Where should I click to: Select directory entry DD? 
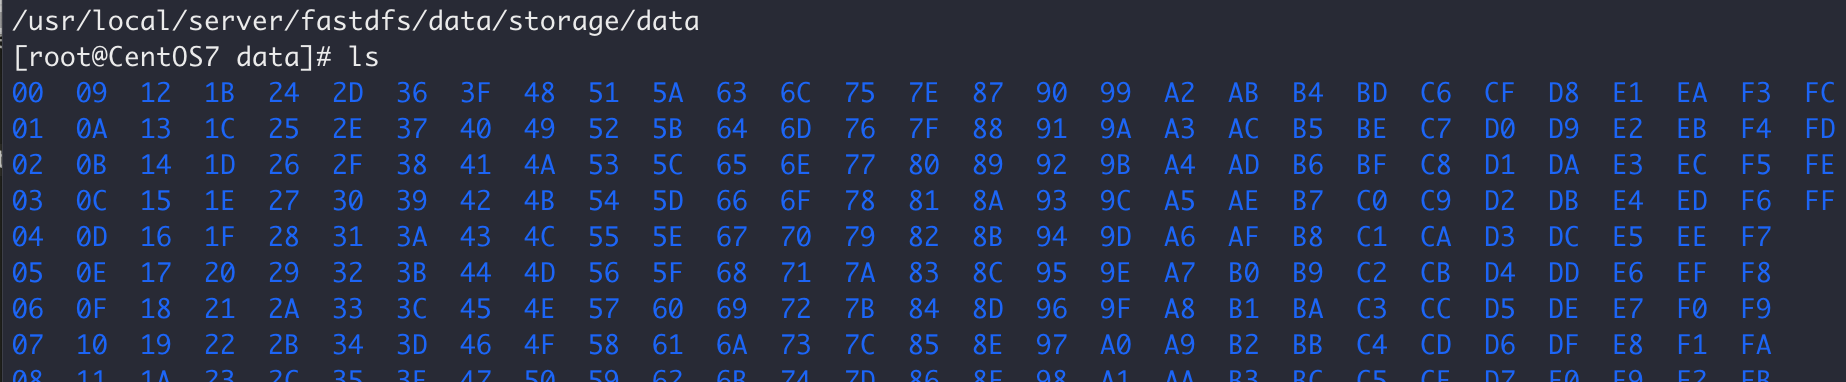click(x=1564, y=273)
